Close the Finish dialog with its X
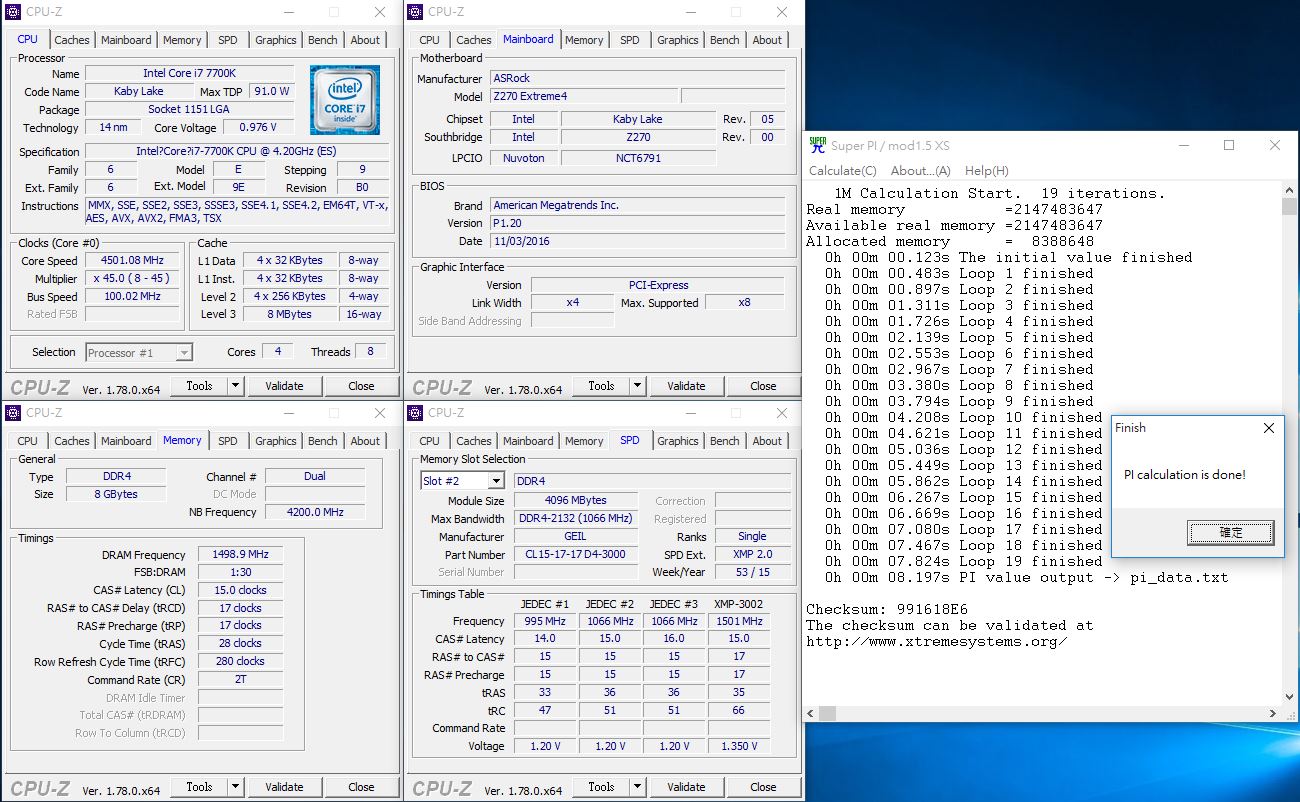The height and width of the screenshot is (802, 1300). tap(1269, 428)
